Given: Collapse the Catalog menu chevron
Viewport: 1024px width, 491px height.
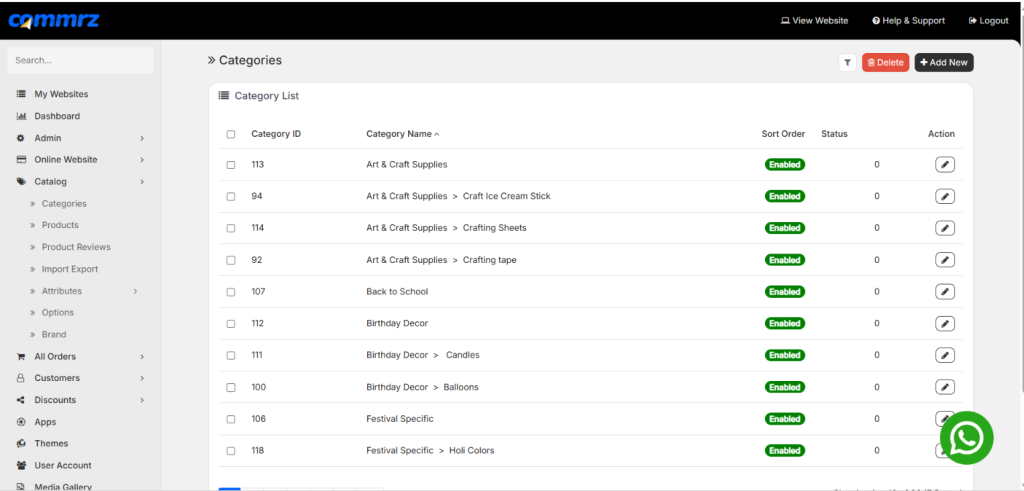Looking at the screenshot, I should [142, 182].
